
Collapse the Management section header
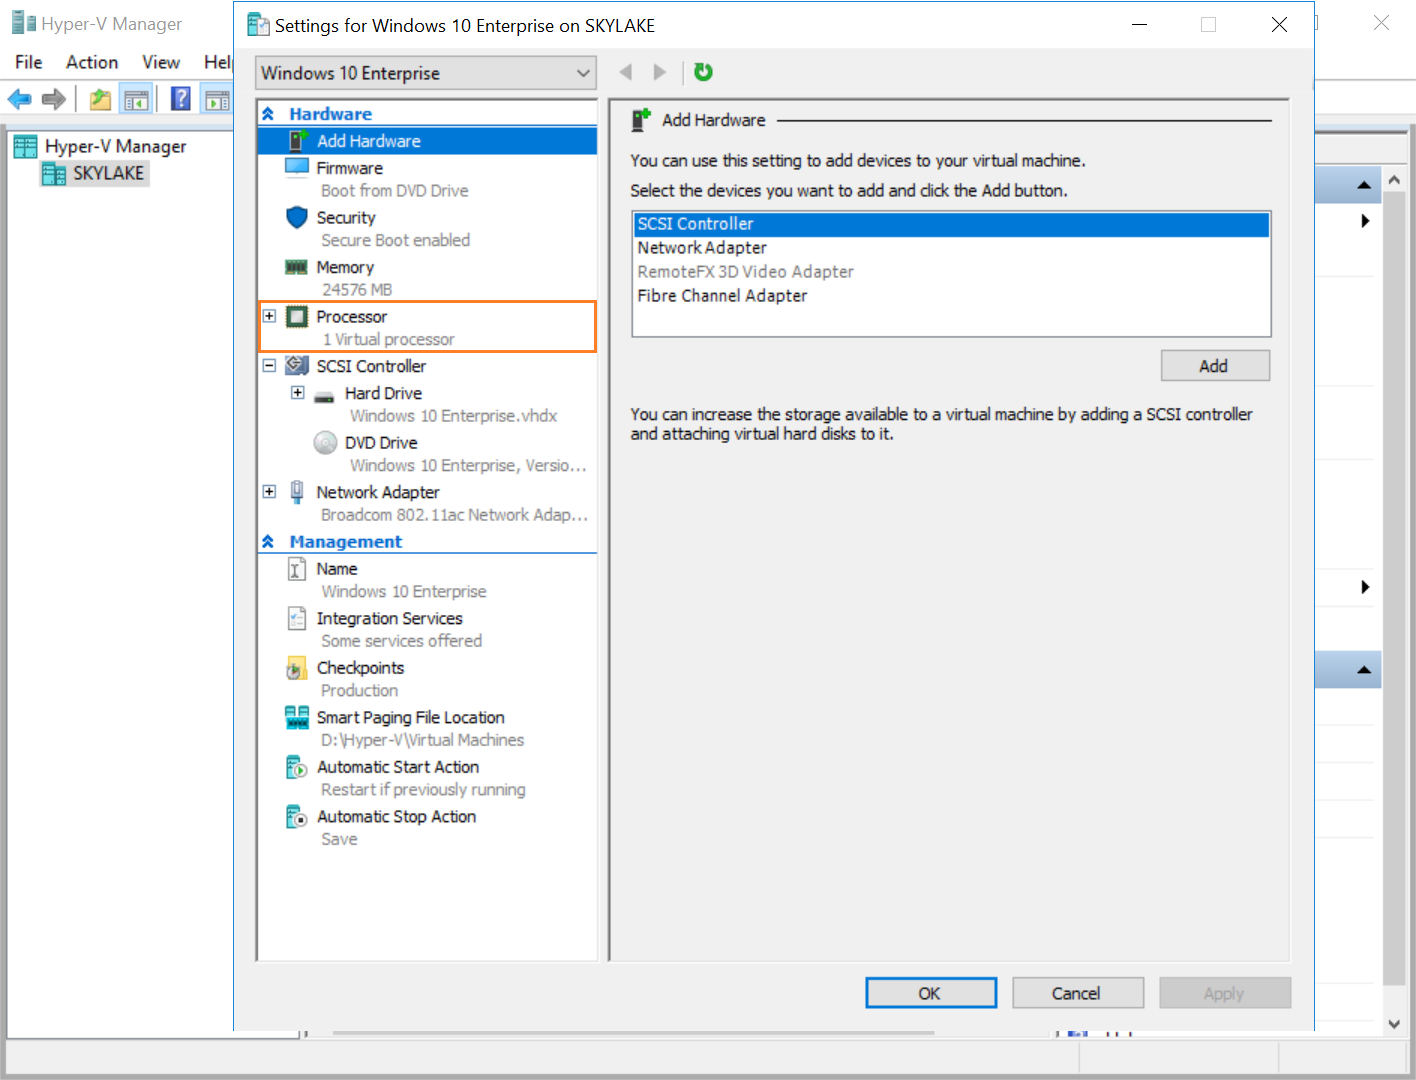(x=268, y=541)
